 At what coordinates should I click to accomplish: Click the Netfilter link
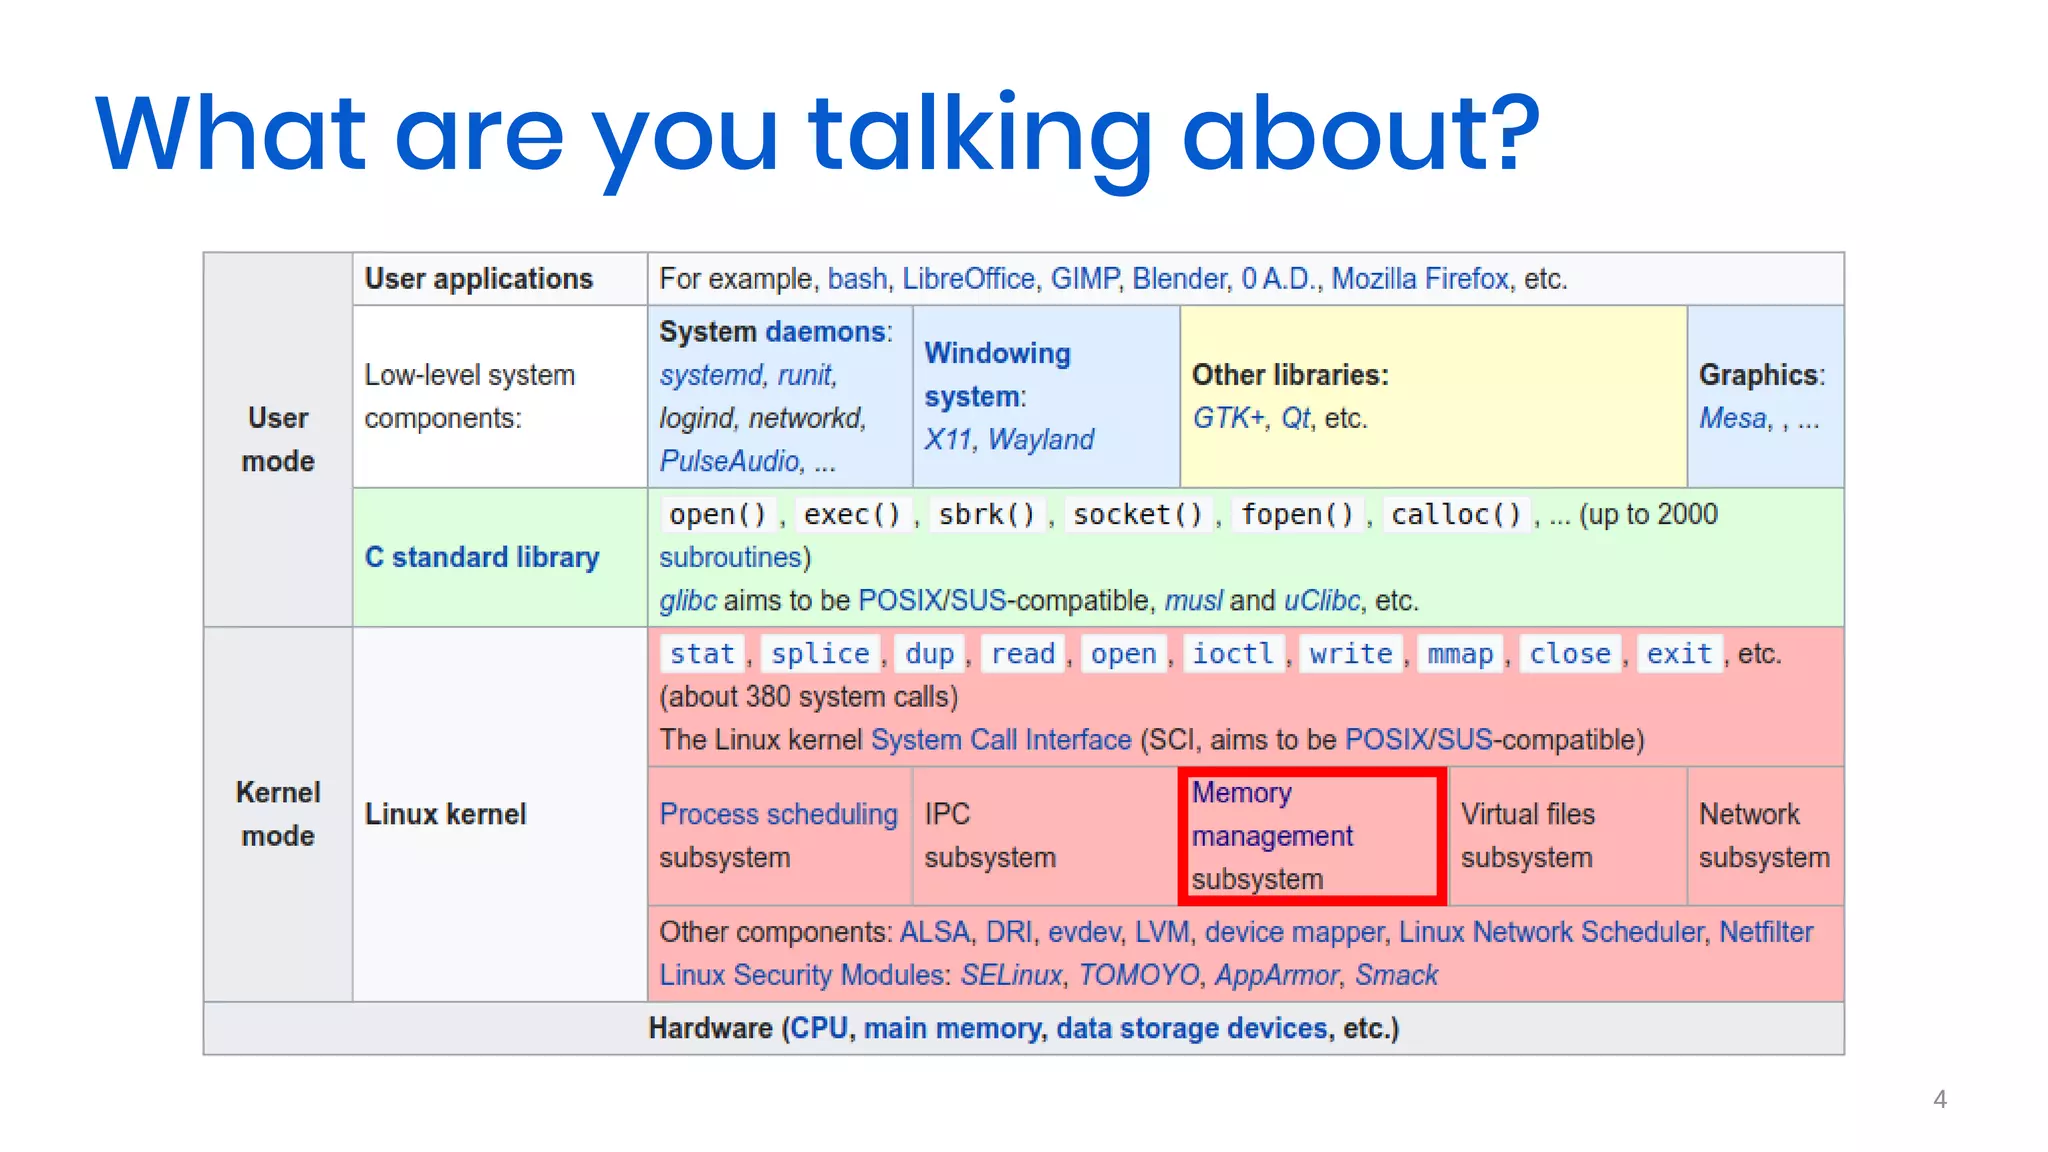[1765, 932]
